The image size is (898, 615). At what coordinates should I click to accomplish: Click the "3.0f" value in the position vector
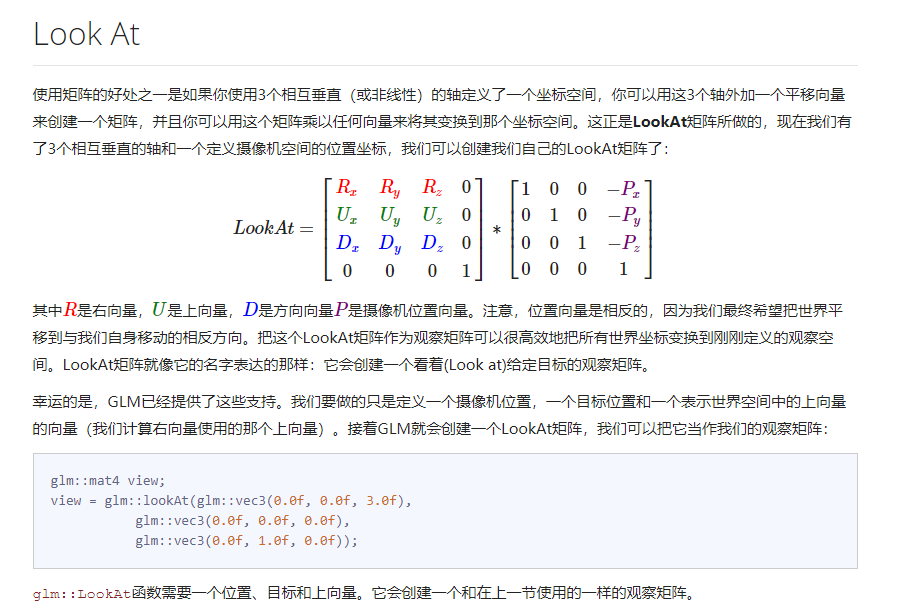(381, 500)
